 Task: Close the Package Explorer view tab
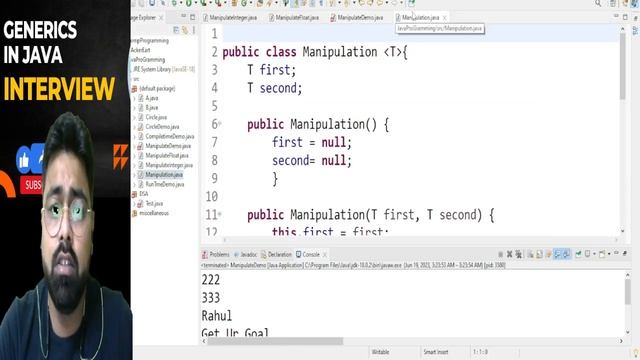161,18
